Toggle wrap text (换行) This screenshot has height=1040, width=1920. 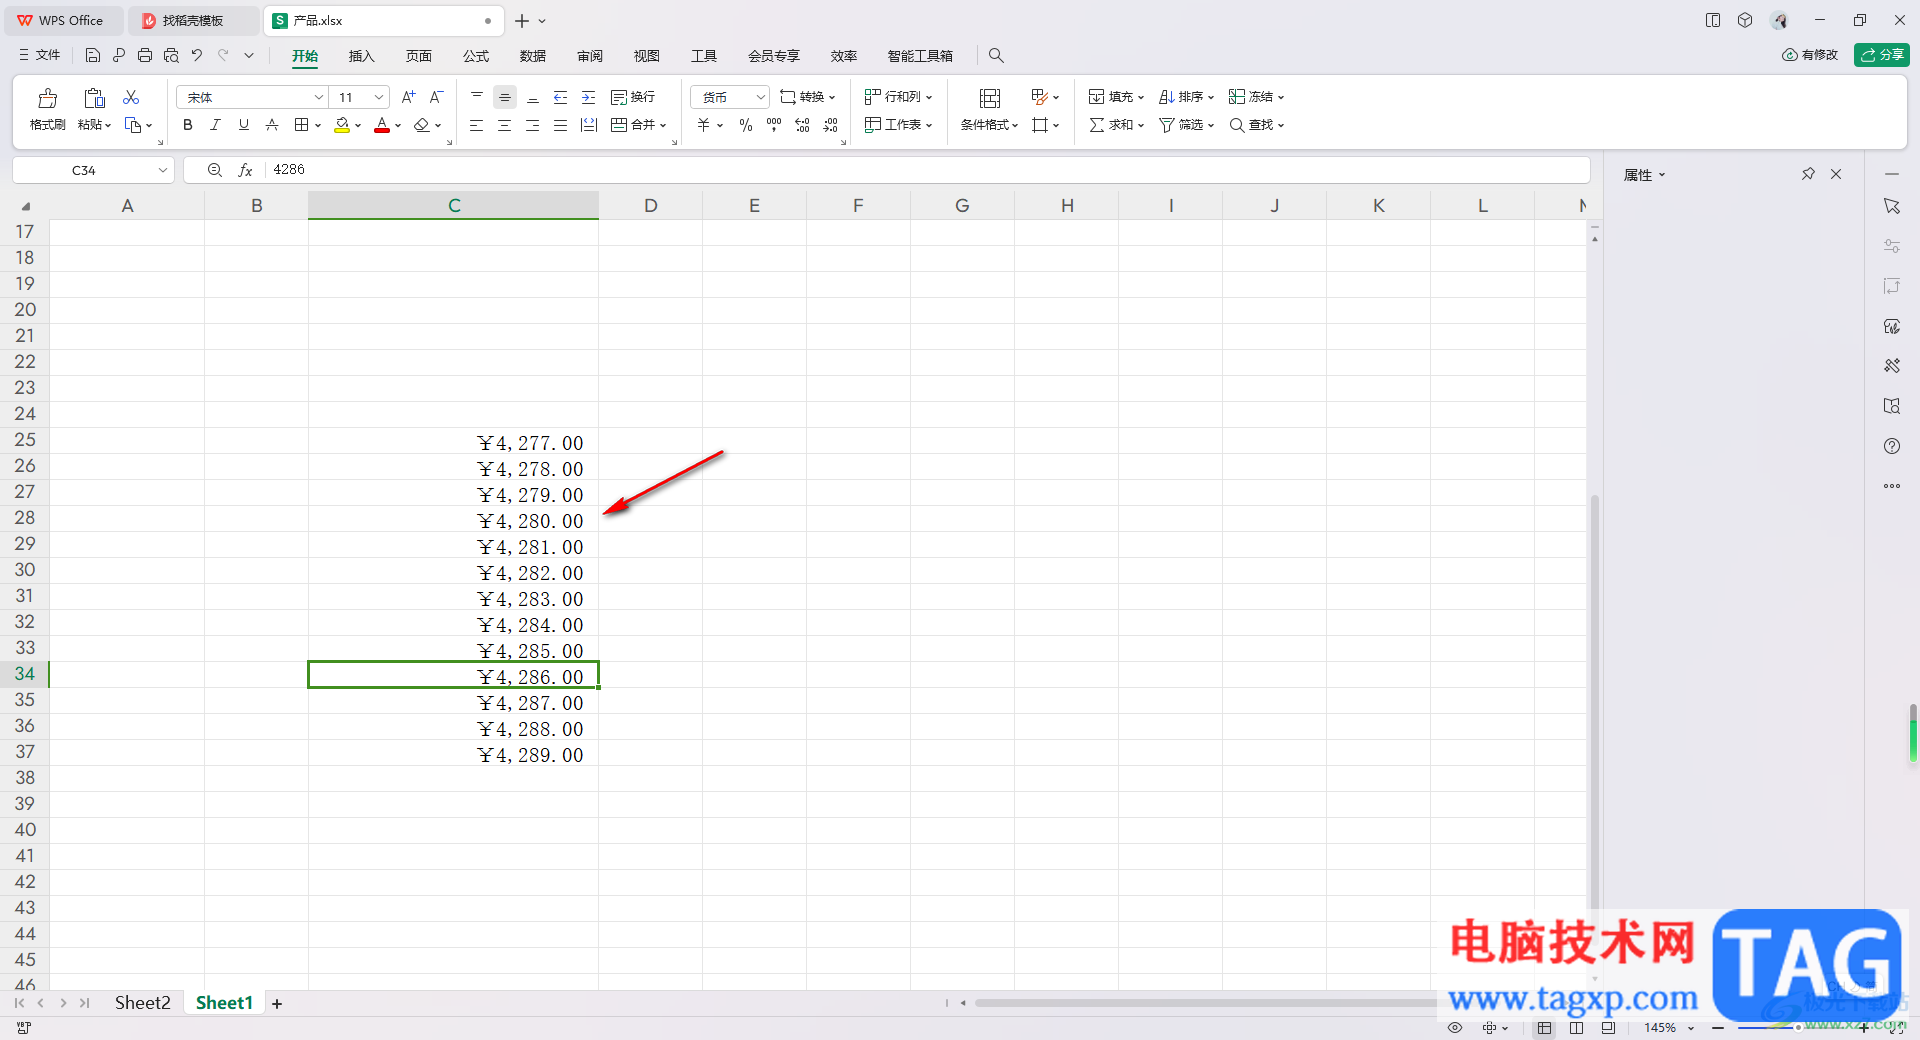tap(633, 97)
